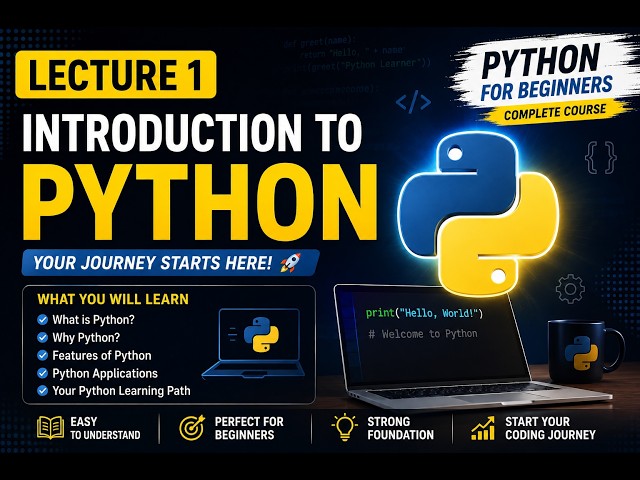Click the yellow COMPLETE COURSE strip
Screen dimensions: 640x480
555,112
